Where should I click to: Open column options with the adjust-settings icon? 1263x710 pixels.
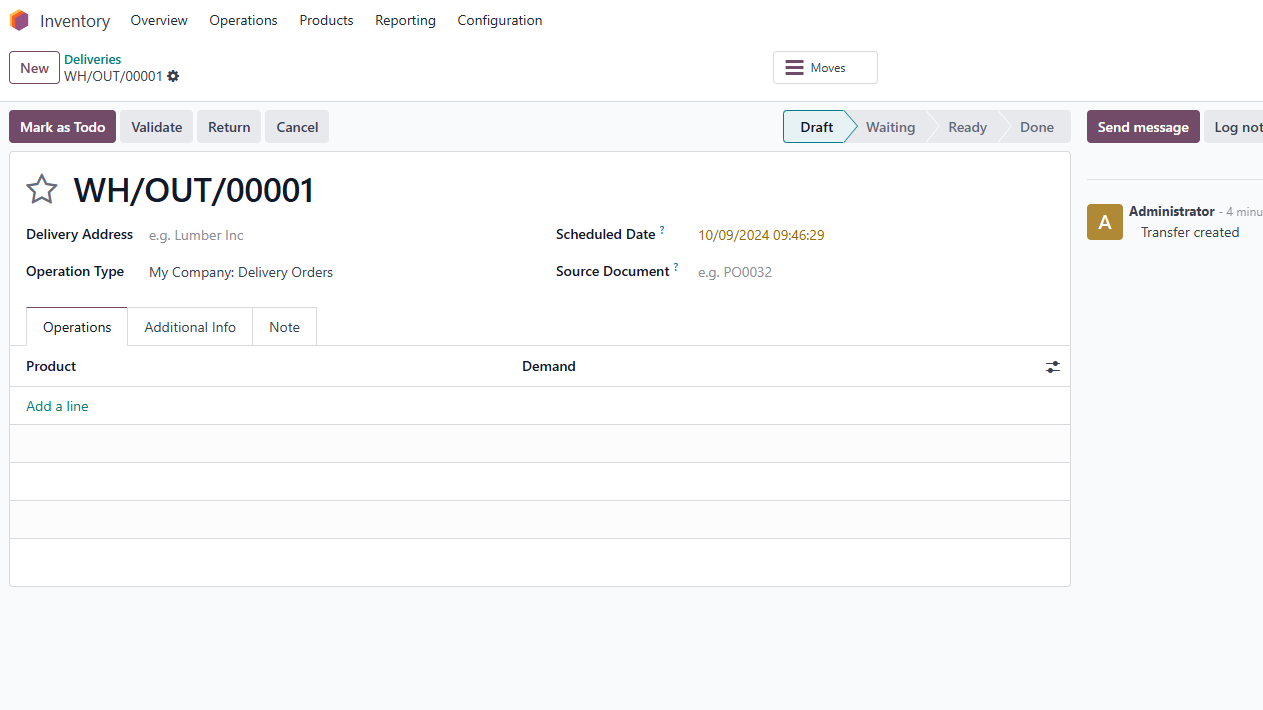coord(1053,367)
